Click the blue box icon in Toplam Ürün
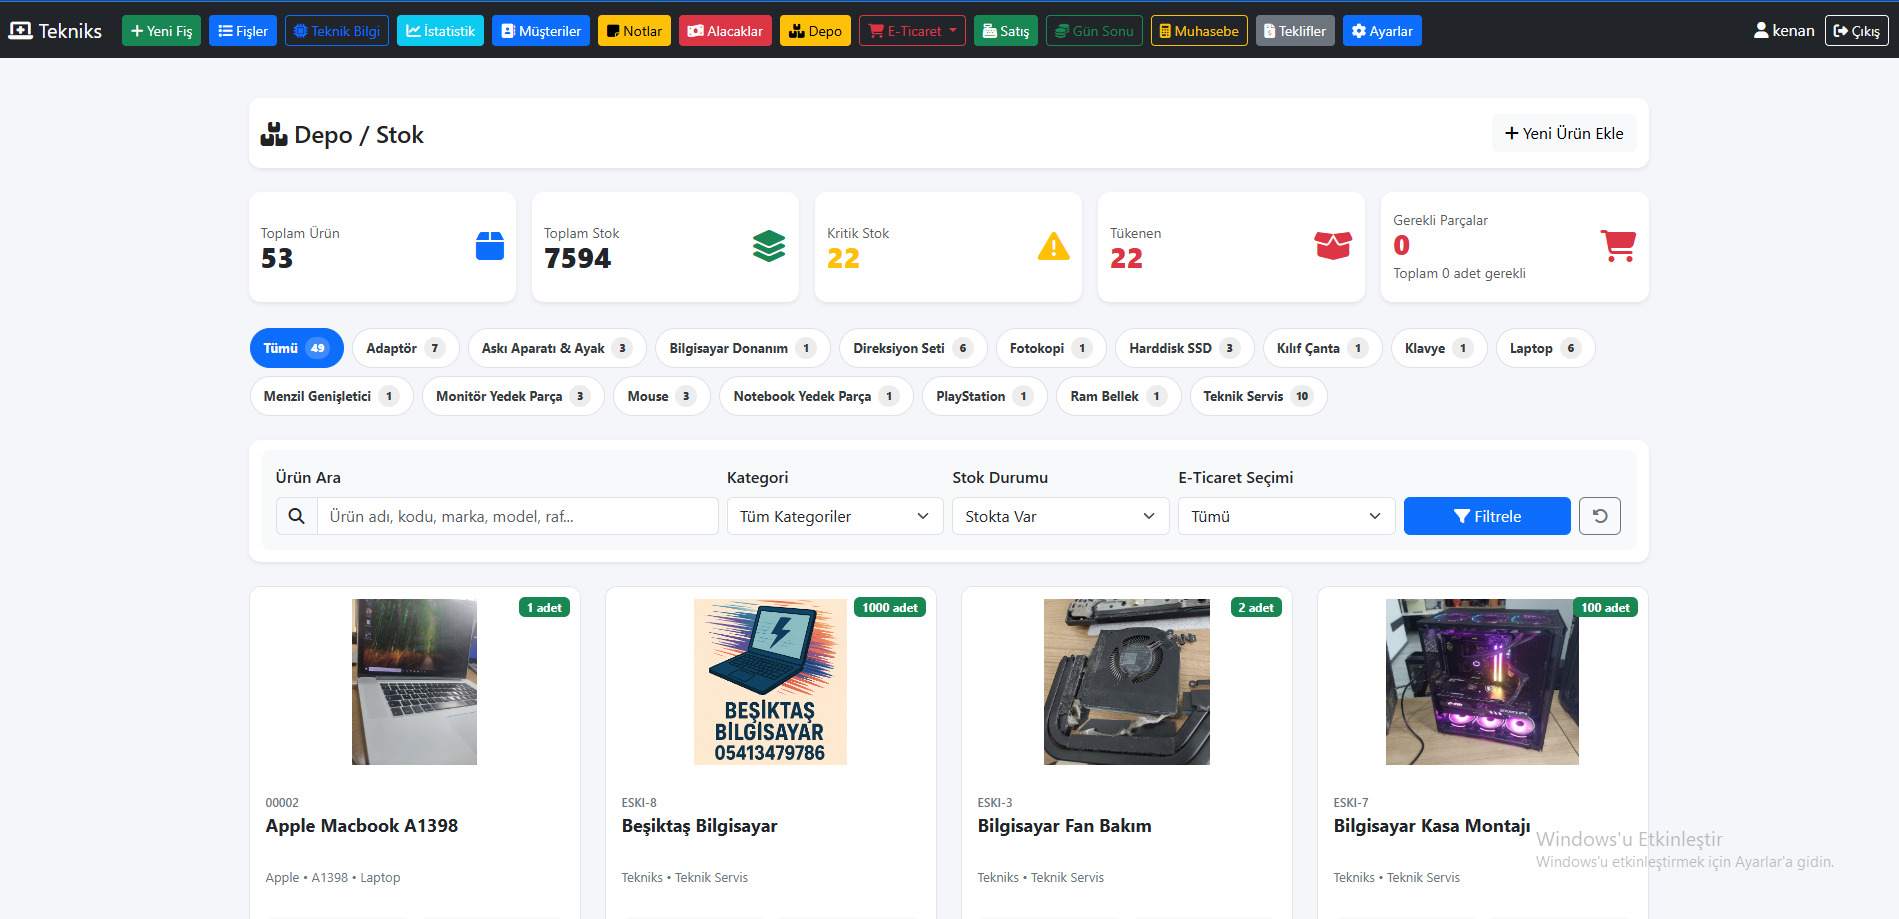 (x=490, y=246)
